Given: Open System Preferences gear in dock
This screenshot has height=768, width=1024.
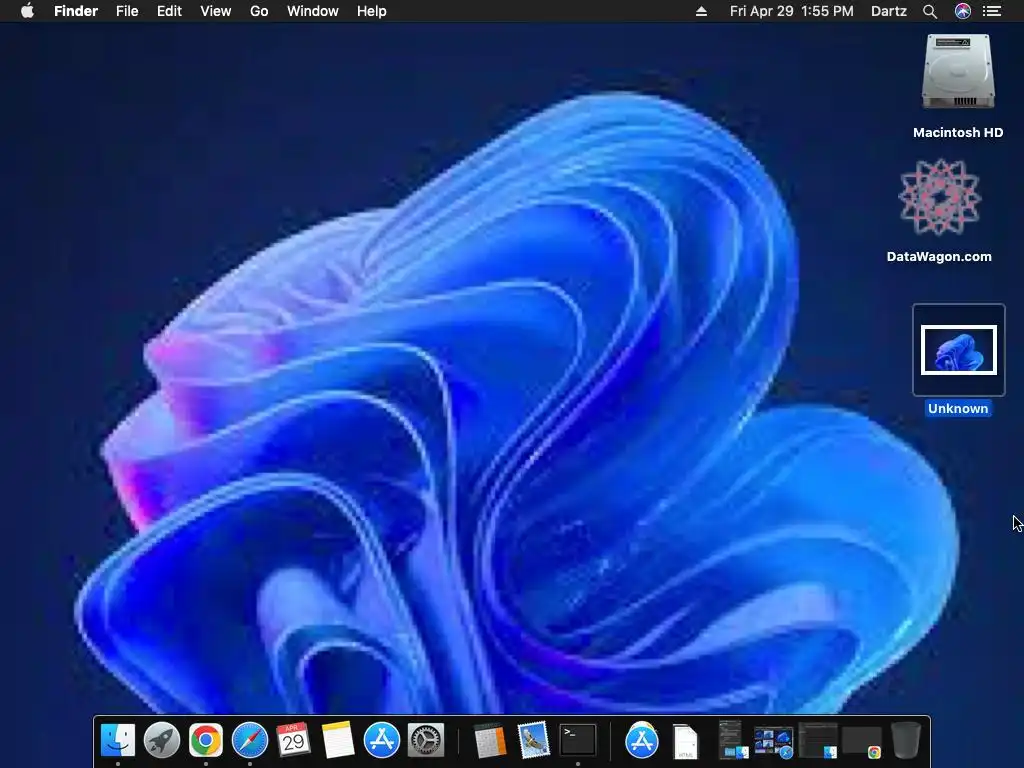Looking at the screenshot, I should click(x=426, y=740).
